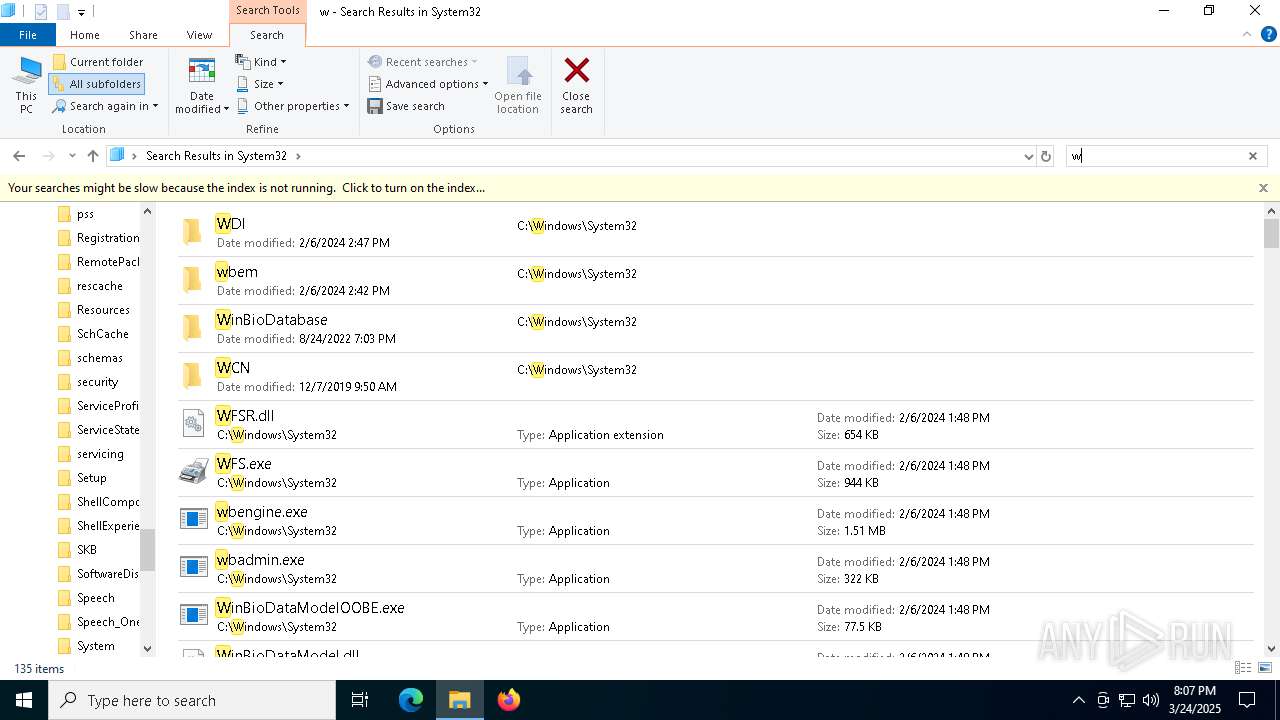
Task: Open Task View on the taskbar
Action: tap(360, 700)
